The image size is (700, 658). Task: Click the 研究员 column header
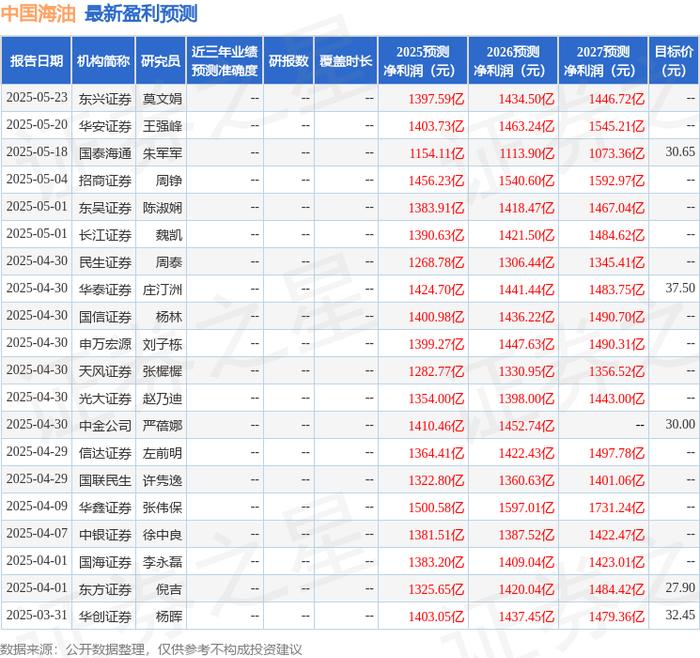pos(161,61)
